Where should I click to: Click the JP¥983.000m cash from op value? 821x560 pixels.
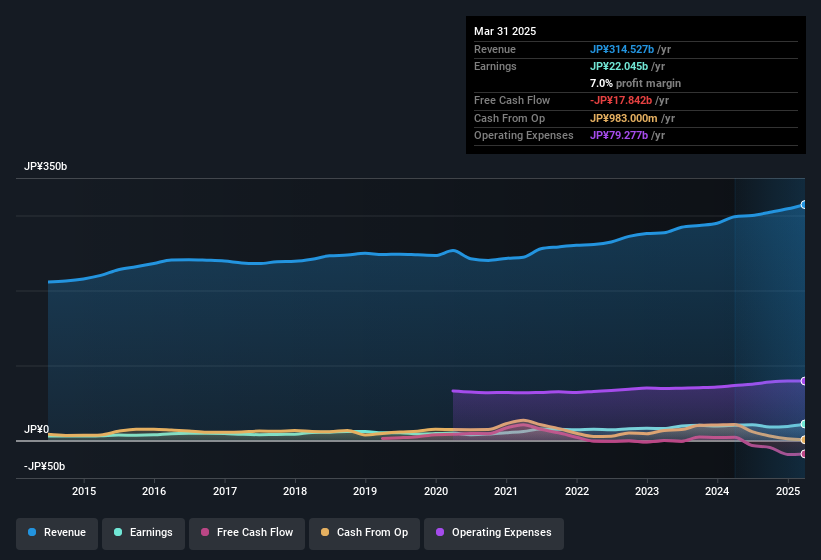tap(624, 118)
